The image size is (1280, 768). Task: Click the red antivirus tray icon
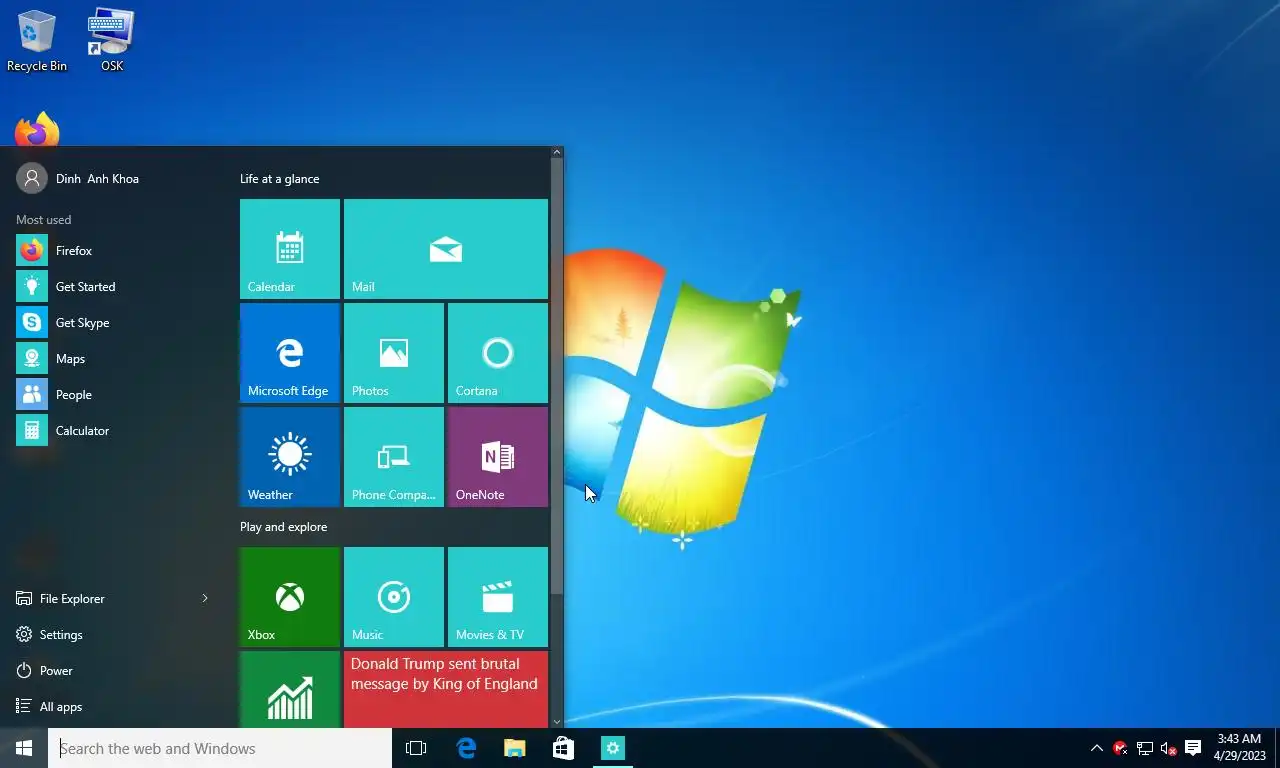[x=1121, y=748]
